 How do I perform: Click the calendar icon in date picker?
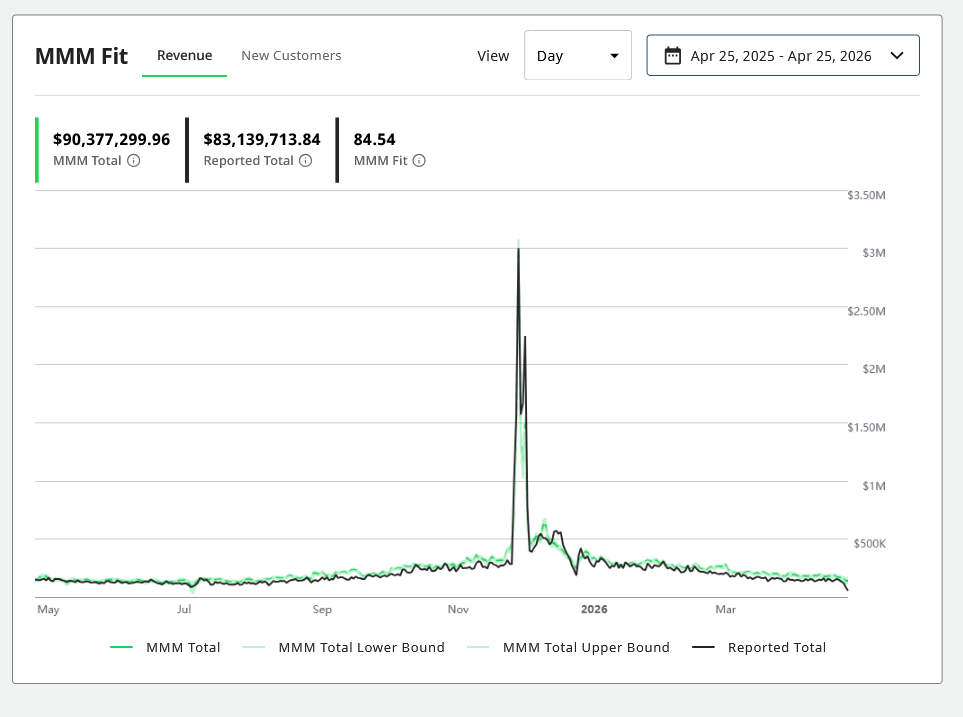tap(673, 56)
